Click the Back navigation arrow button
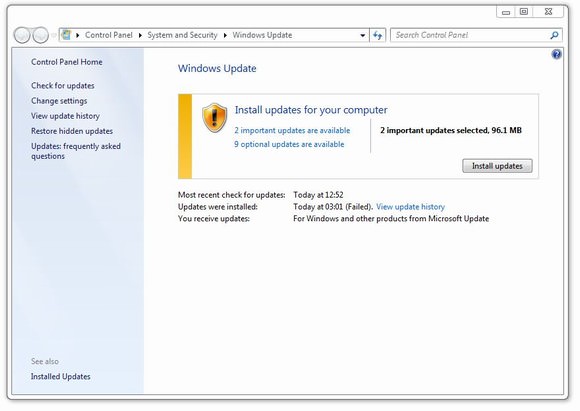This screenshot has height=411, width=580. click(21, 36)
